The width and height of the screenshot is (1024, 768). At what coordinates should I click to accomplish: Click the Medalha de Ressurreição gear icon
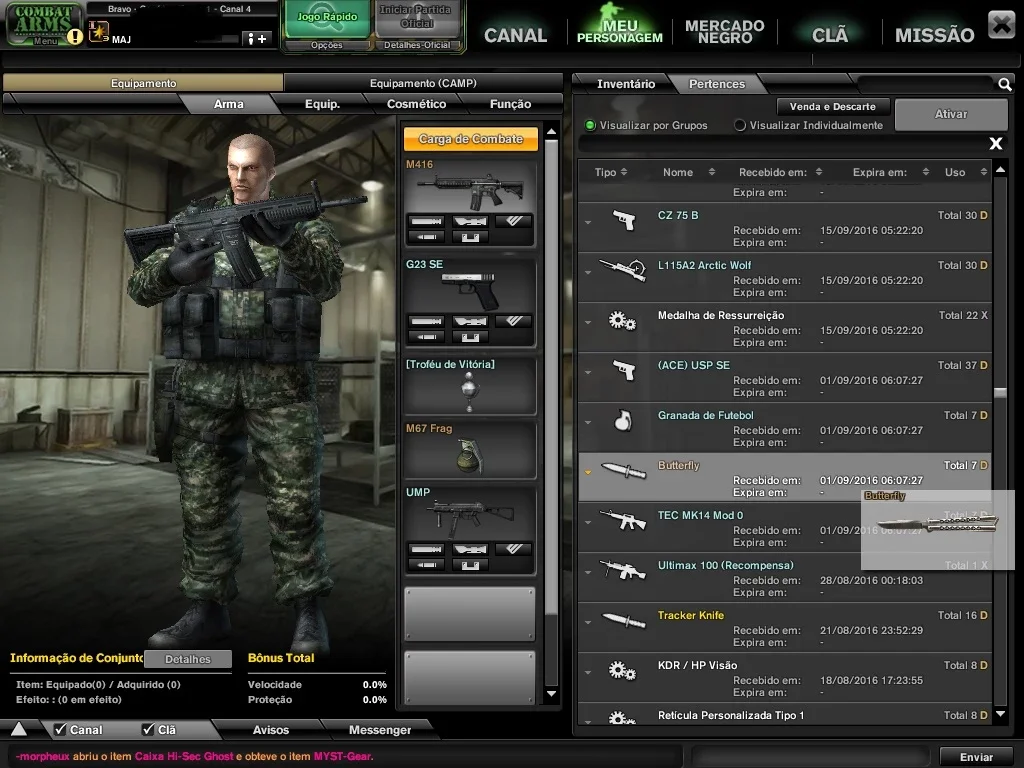pos(622,321)
